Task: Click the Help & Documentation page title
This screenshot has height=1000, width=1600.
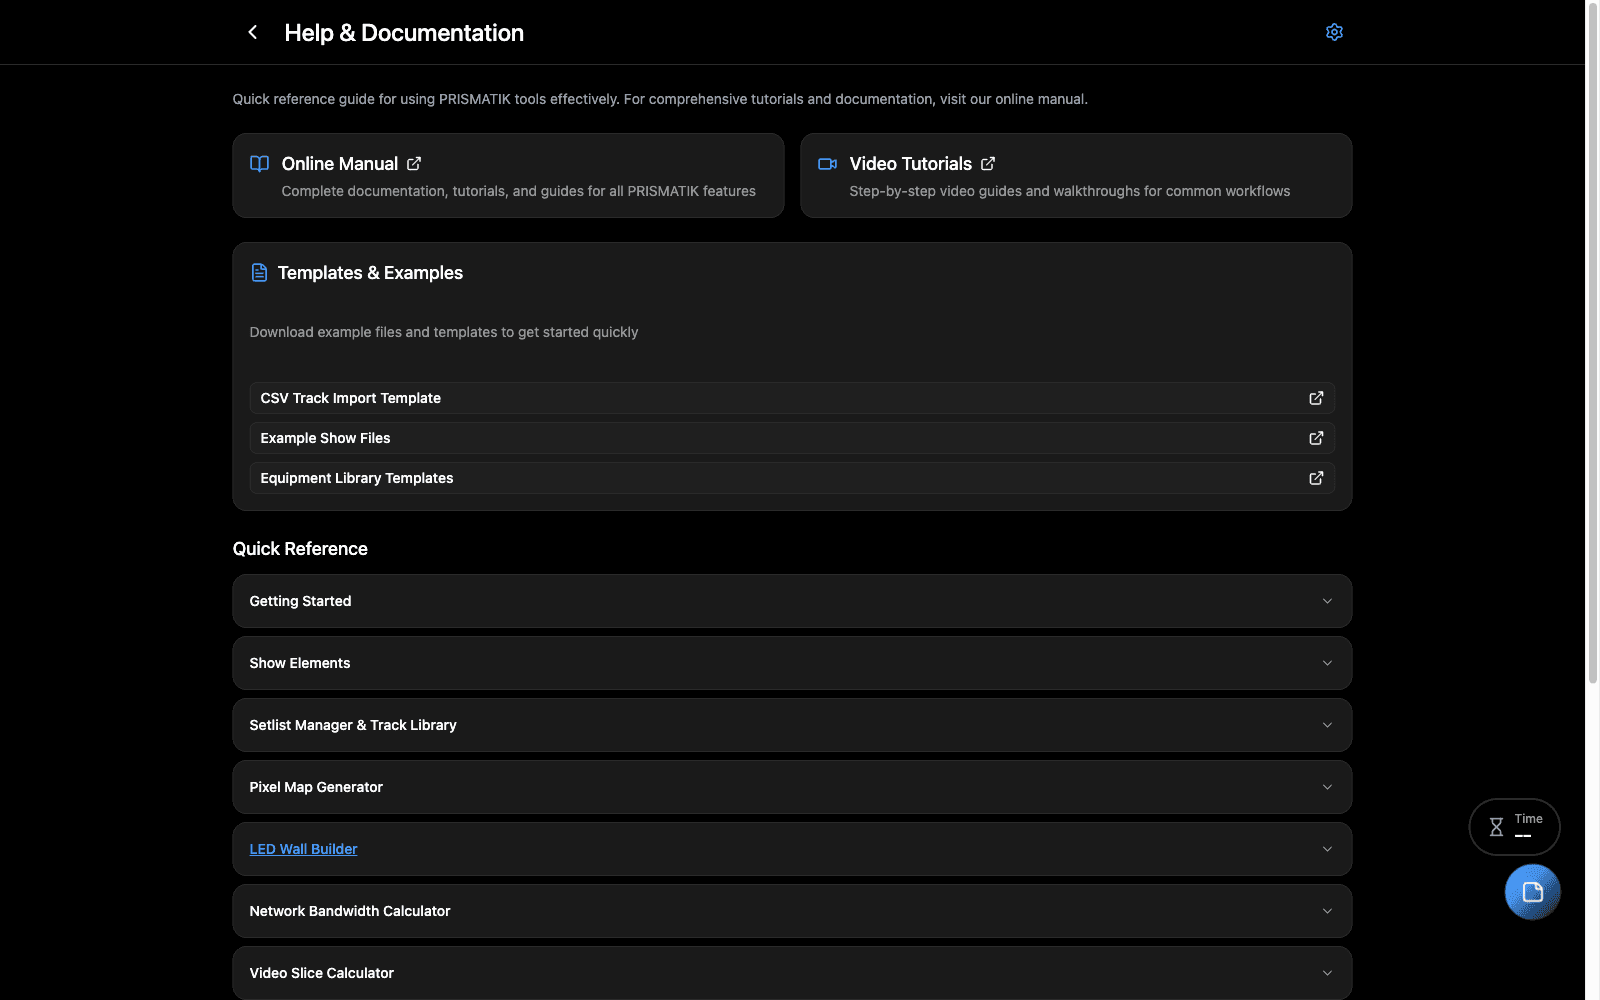Action: (404, 33)
